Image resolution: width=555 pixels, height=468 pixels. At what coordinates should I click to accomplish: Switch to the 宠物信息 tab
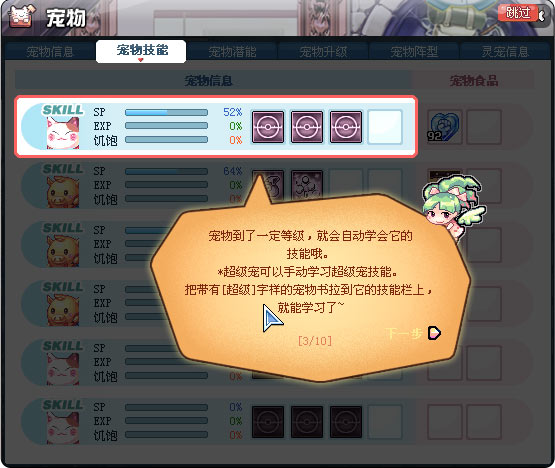click(50, 52)
